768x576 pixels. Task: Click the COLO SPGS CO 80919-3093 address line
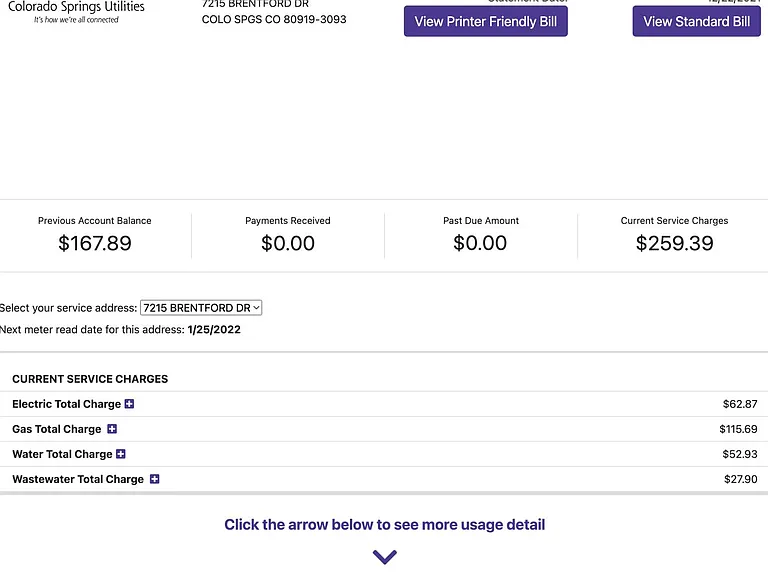click(274, 20)
